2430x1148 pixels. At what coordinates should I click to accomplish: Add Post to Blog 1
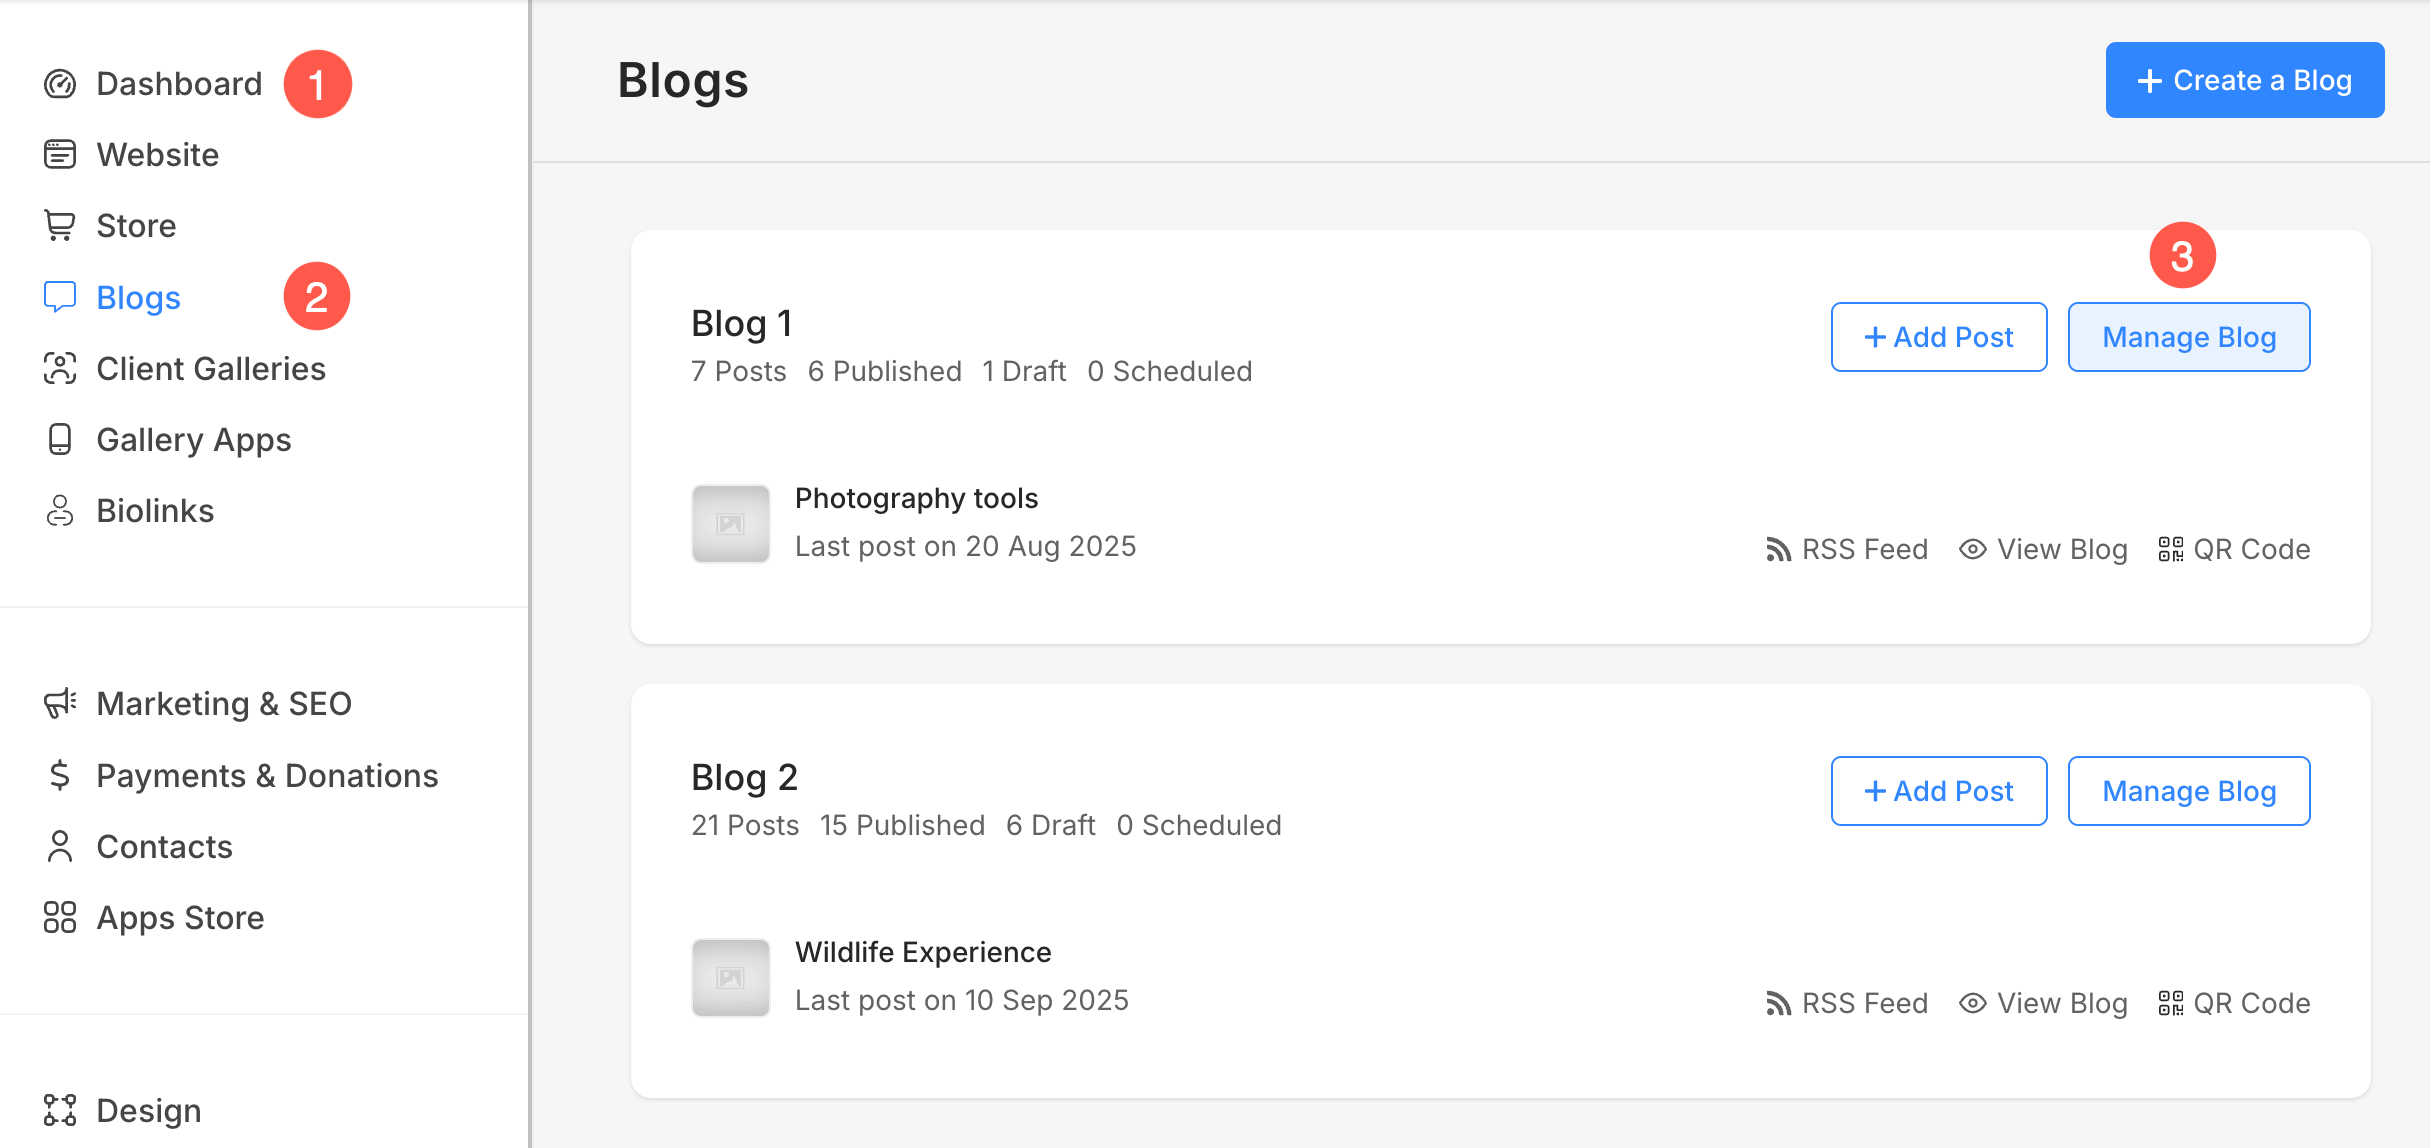coord(1938,337)
